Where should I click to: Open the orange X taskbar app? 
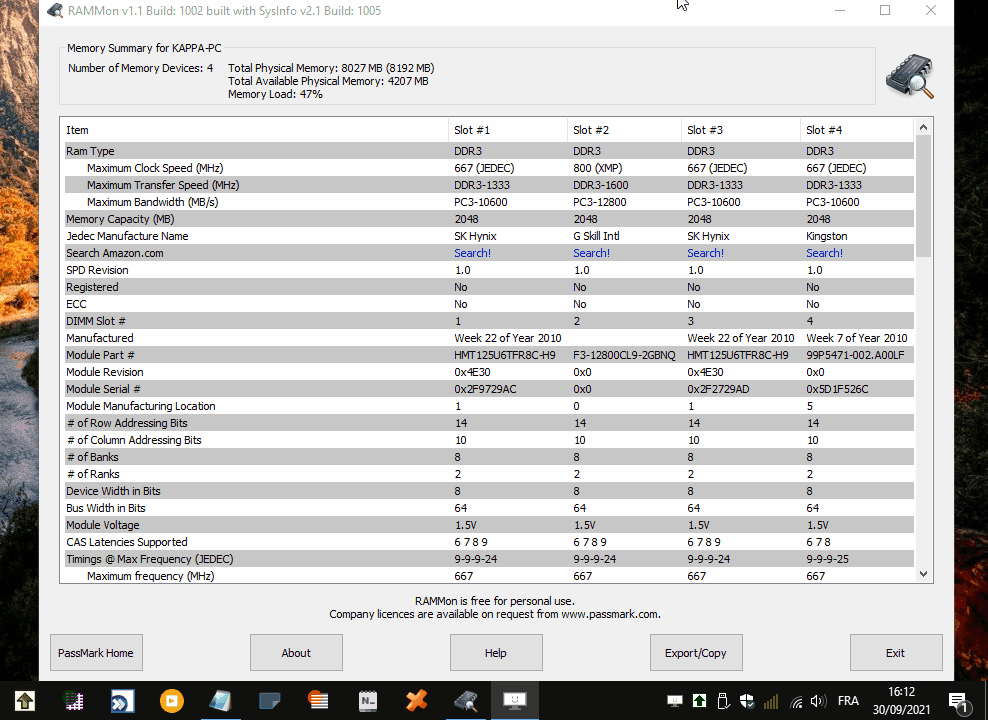(x=416, y=700)
